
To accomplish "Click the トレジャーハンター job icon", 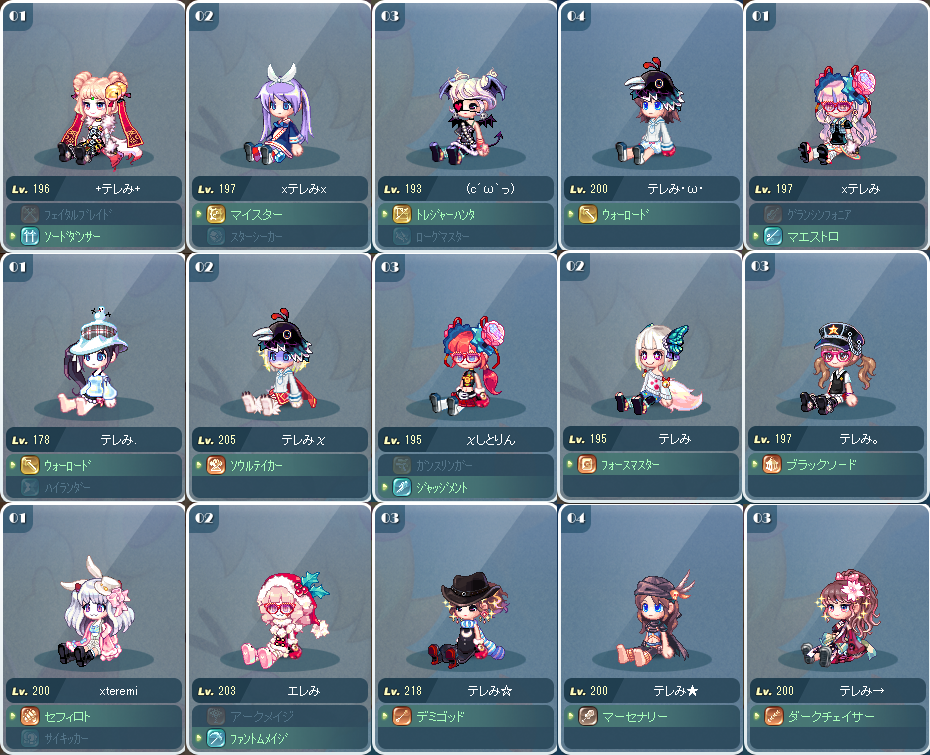I will click(402, 214).
